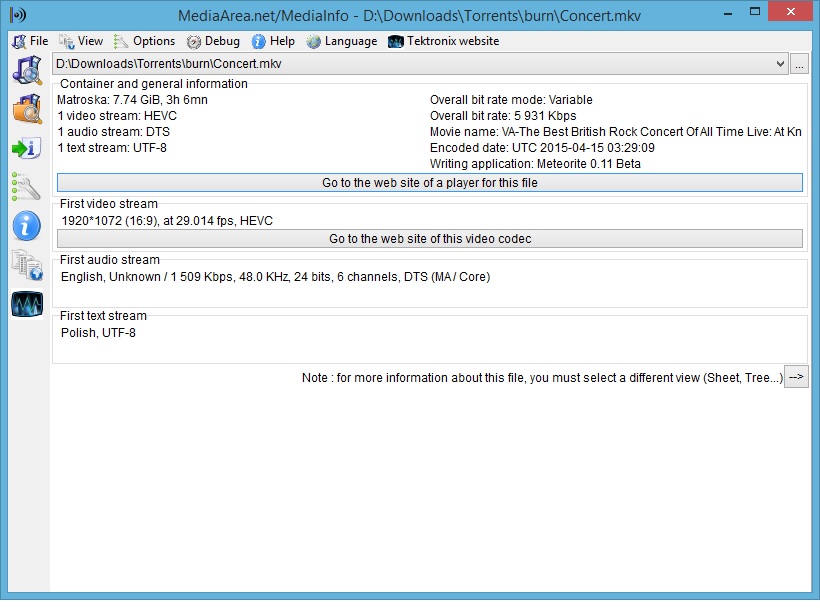Click the Tektronix waveform sidebar icon
Viewport: 820px width, 614px height.
point(27,304)
